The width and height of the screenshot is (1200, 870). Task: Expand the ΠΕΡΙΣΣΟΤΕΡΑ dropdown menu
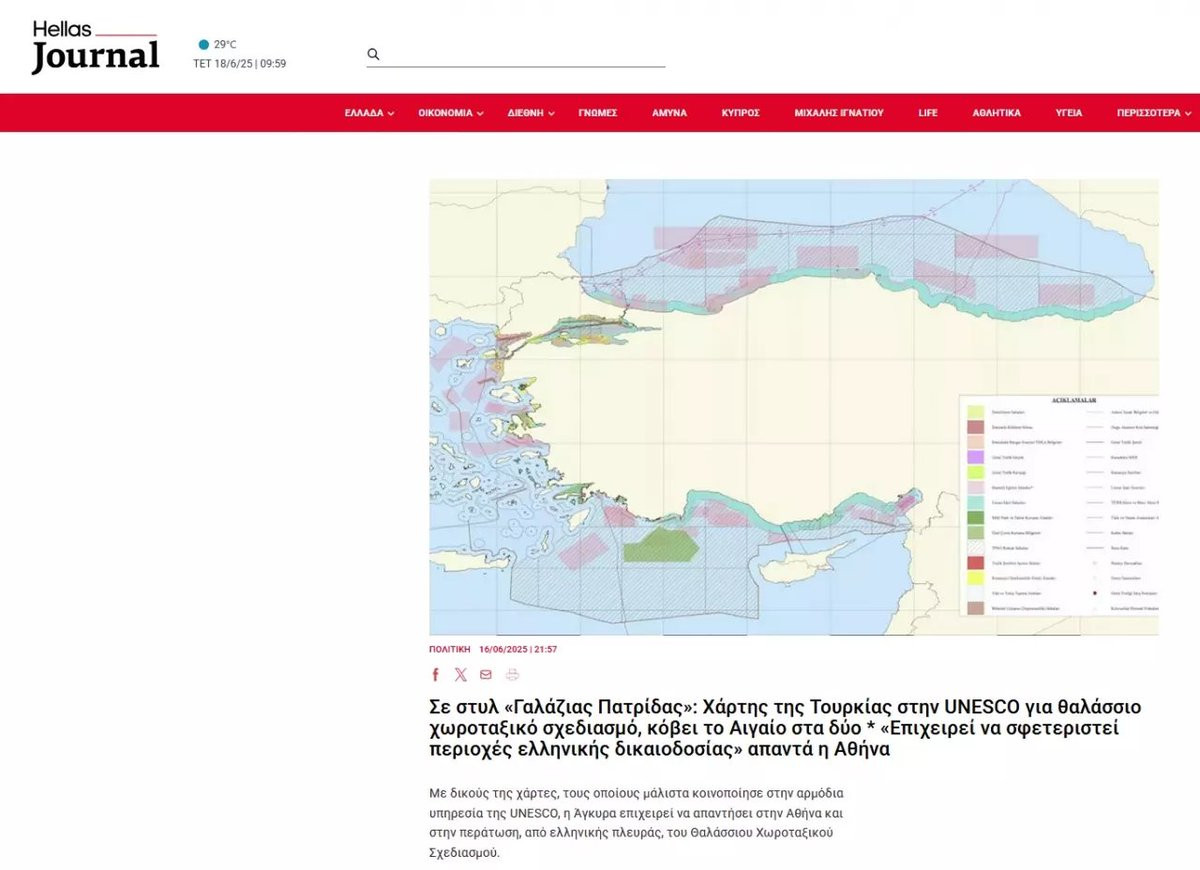[x=1154, y=113]
